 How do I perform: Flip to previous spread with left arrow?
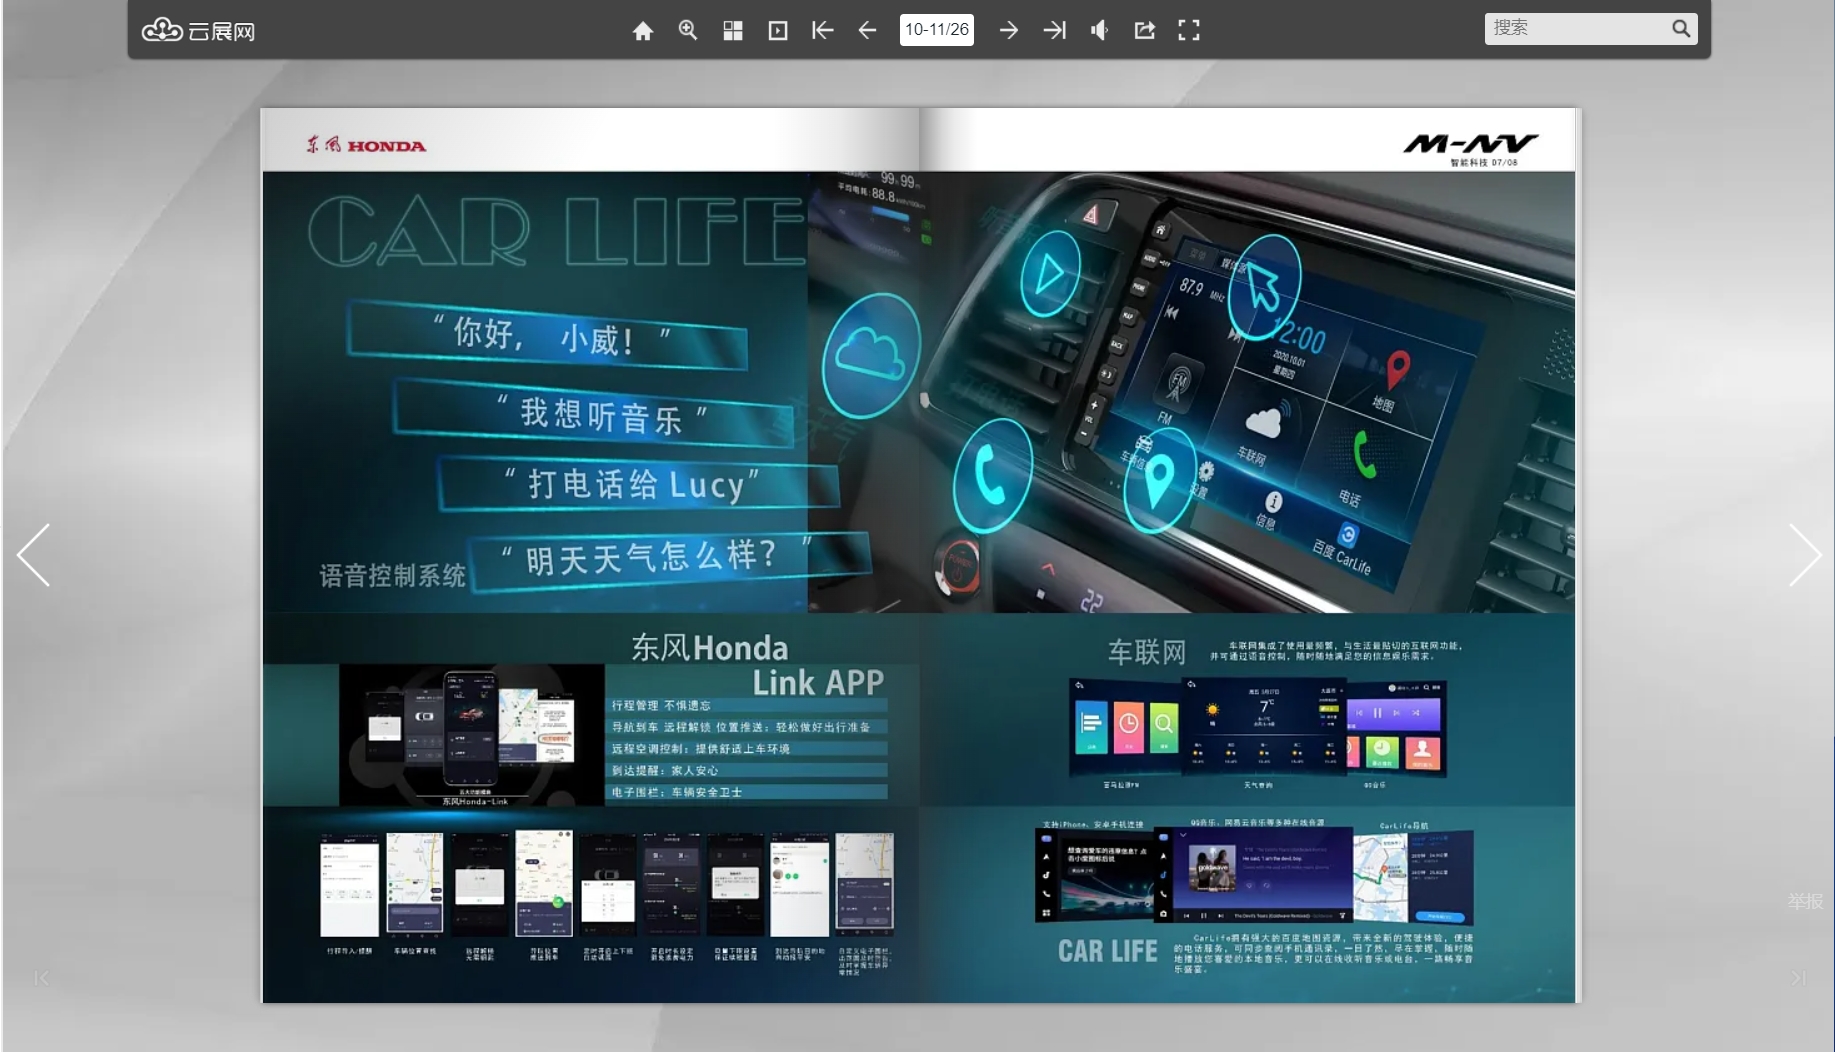point(34,555)
